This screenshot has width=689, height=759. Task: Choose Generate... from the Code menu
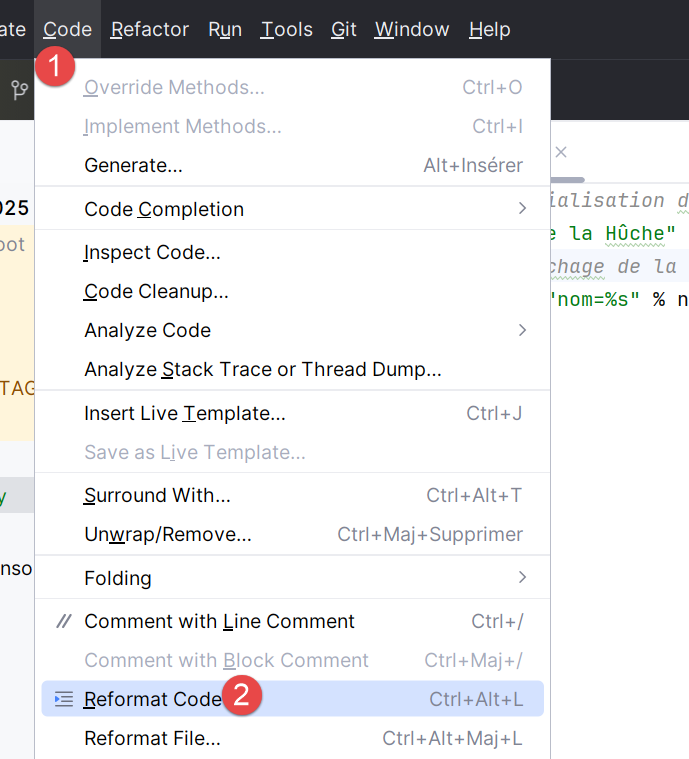[x=133, y=165]
